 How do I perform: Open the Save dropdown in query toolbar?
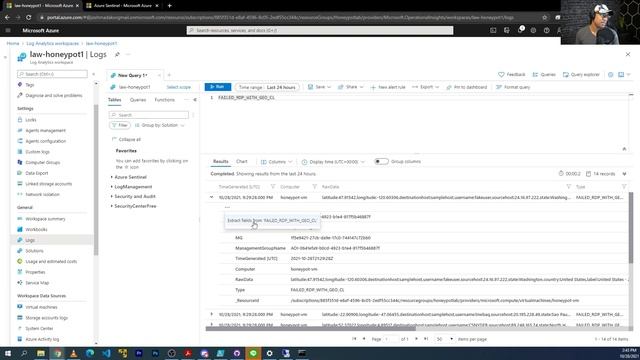(x=319, y=87)
